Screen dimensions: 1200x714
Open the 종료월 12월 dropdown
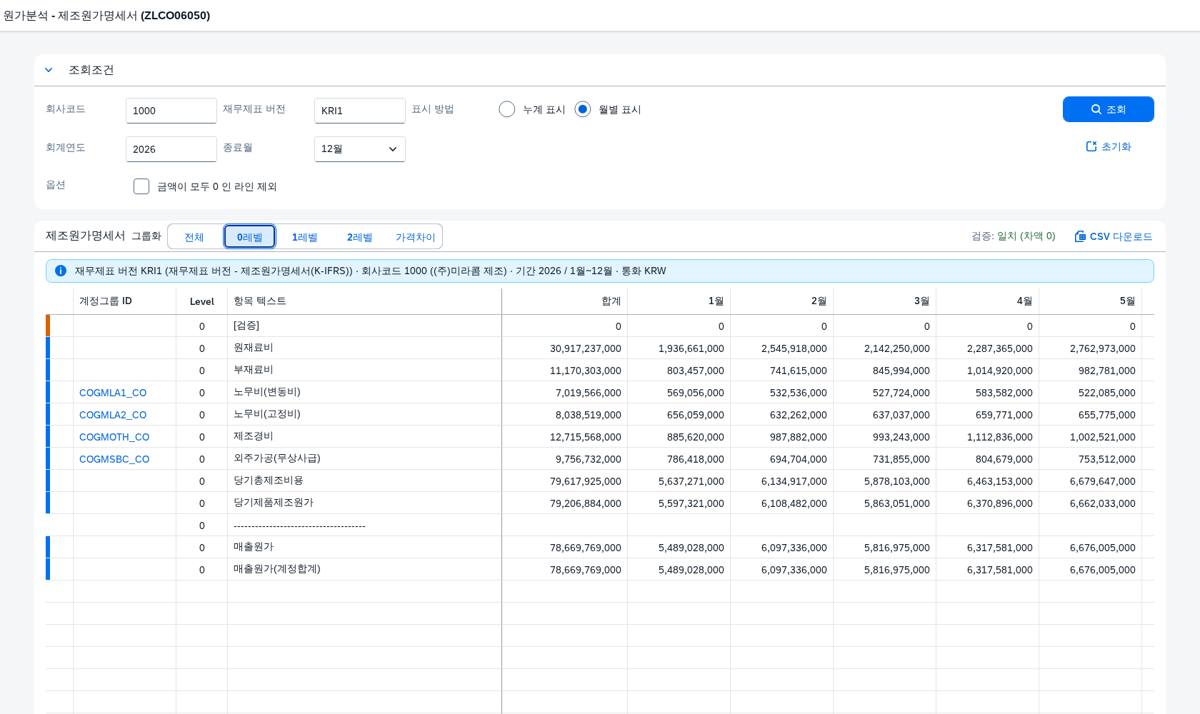click(360, 149)
